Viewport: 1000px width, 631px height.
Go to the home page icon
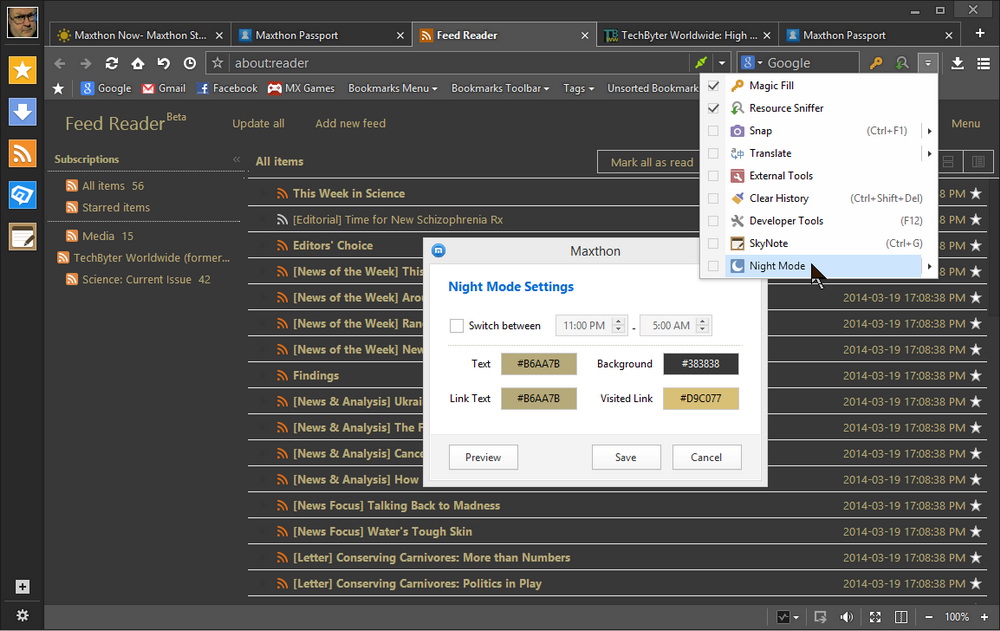(x=138, y=63)
